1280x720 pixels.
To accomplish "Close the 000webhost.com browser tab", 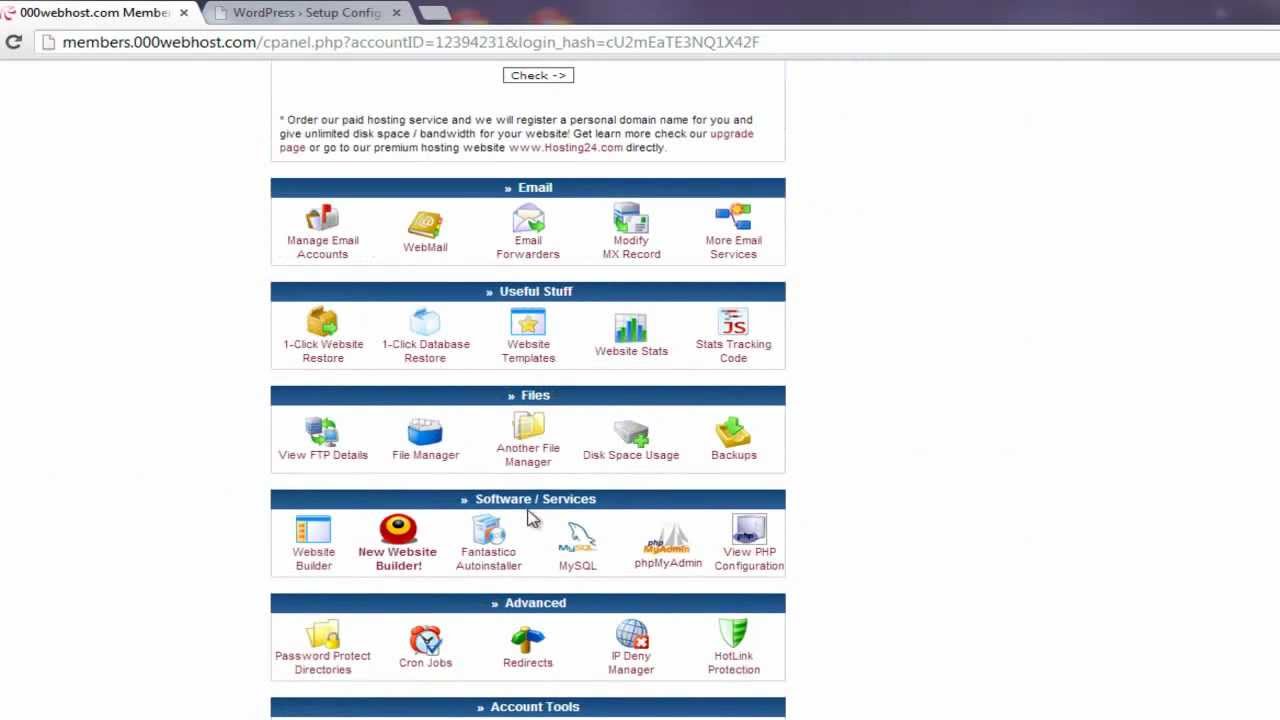I will coord(183,13).
